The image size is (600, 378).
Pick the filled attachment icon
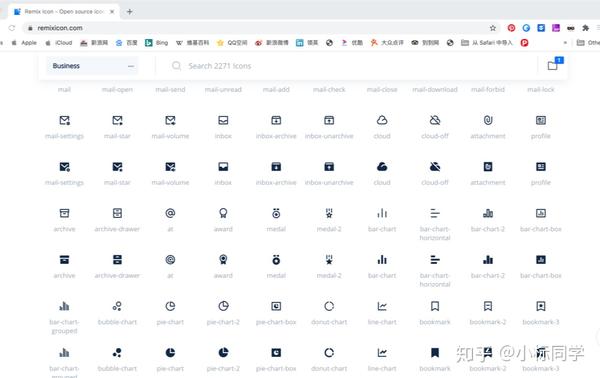[x=488, y=167]
